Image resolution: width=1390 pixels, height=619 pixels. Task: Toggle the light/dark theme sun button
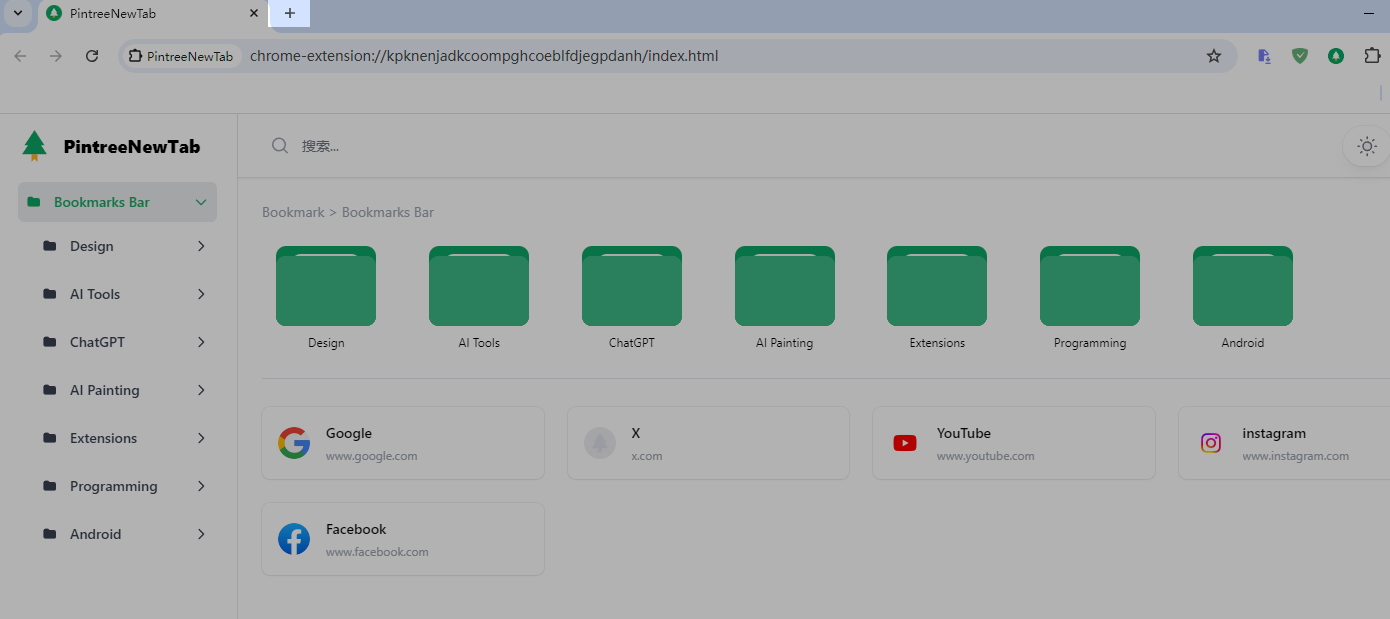pos(1366,146)
